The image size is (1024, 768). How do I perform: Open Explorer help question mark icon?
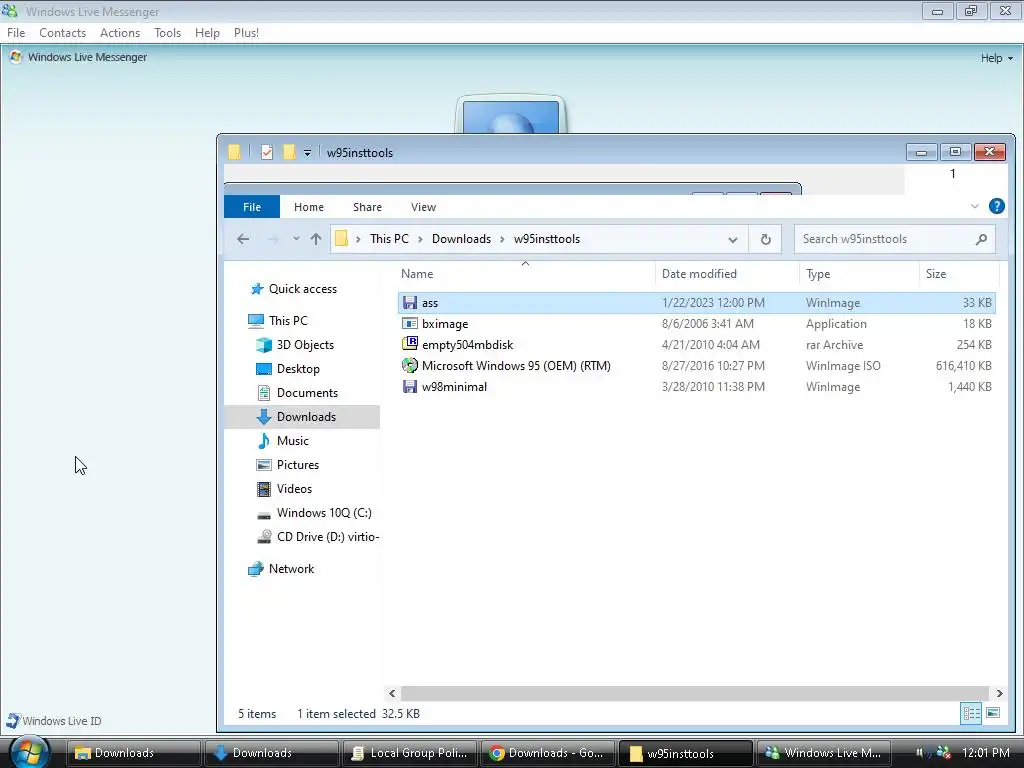(x=997, y=206)
